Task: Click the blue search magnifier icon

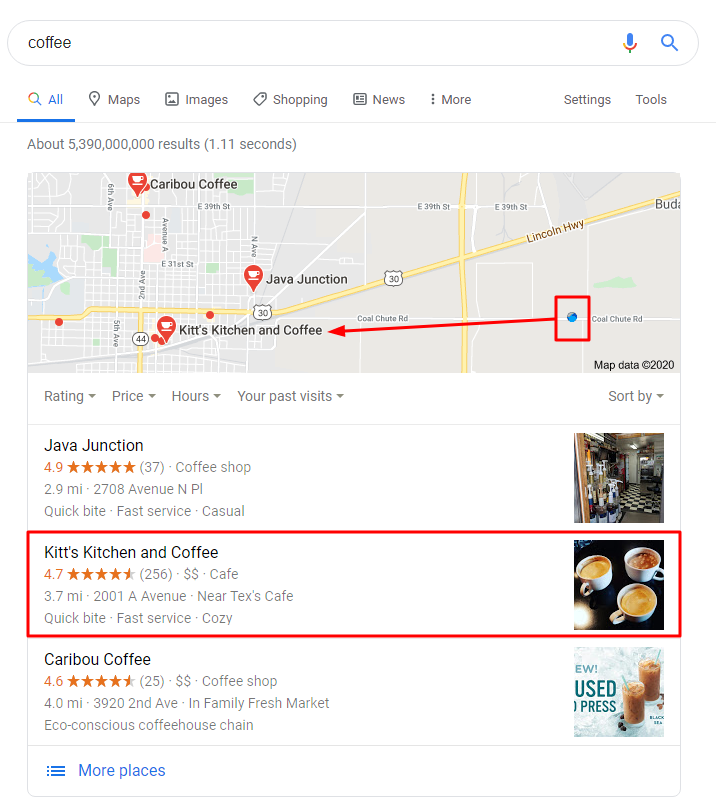Action: 669,42
